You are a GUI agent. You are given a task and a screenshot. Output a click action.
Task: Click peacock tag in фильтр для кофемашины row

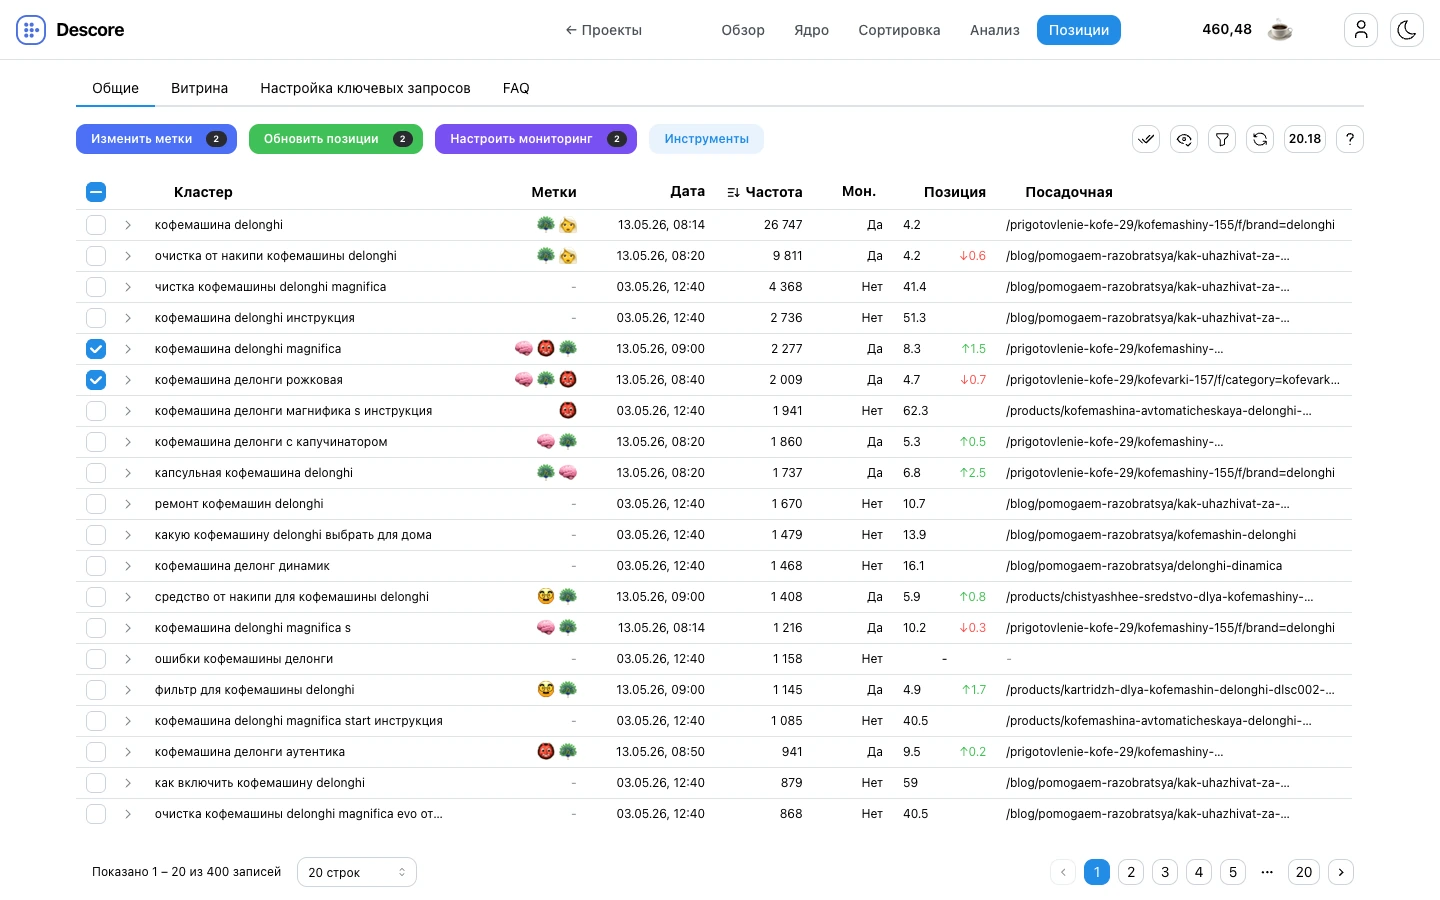tap(568, 690)
